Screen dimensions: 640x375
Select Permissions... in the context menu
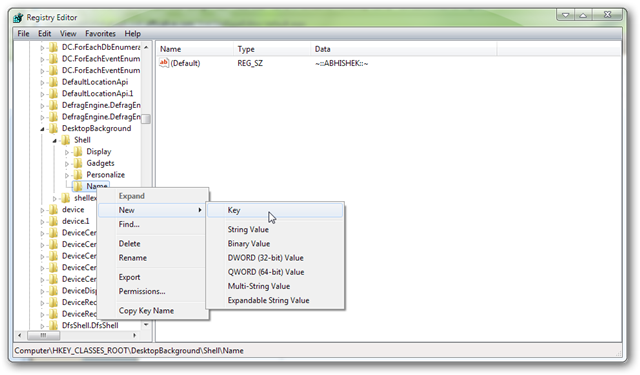click(152, 291)
